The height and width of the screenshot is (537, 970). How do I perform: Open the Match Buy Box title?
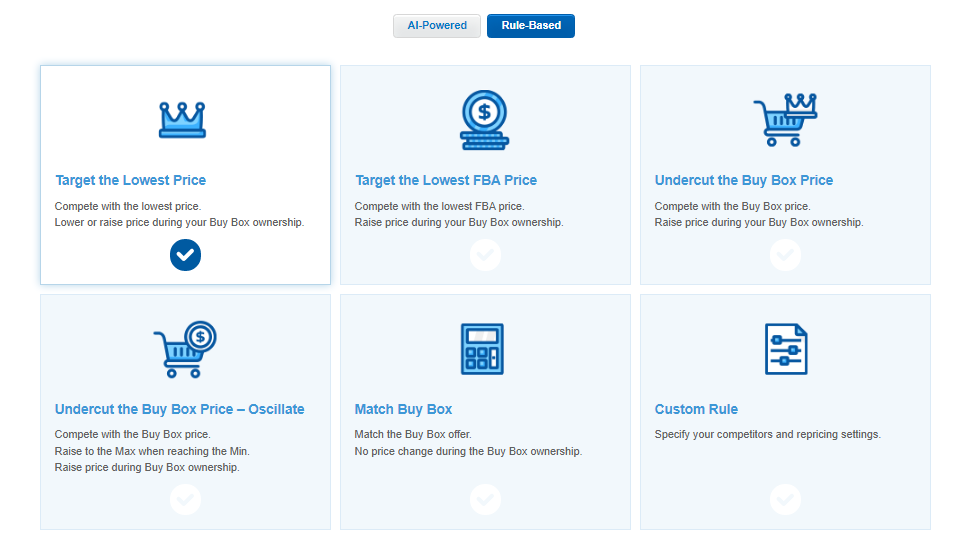(403, 409)
